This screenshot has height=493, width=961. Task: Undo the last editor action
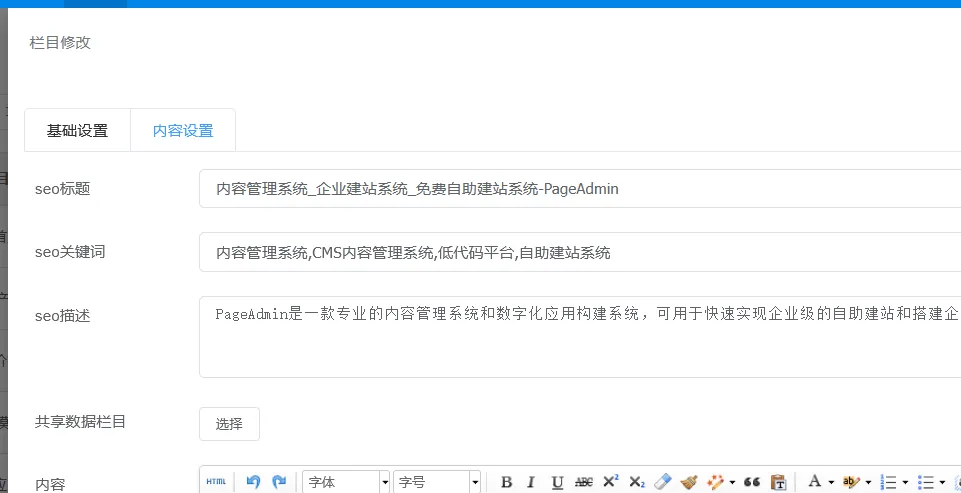(253, 482)
